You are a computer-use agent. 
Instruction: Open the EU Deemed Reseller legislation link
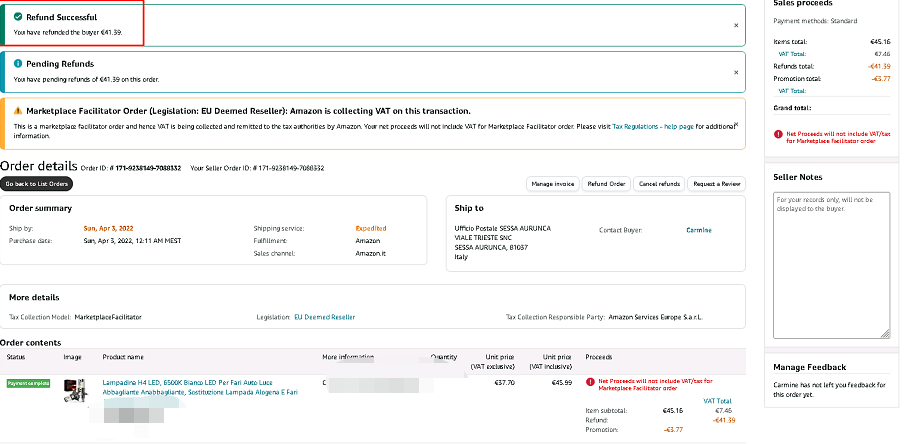point(324,317)
